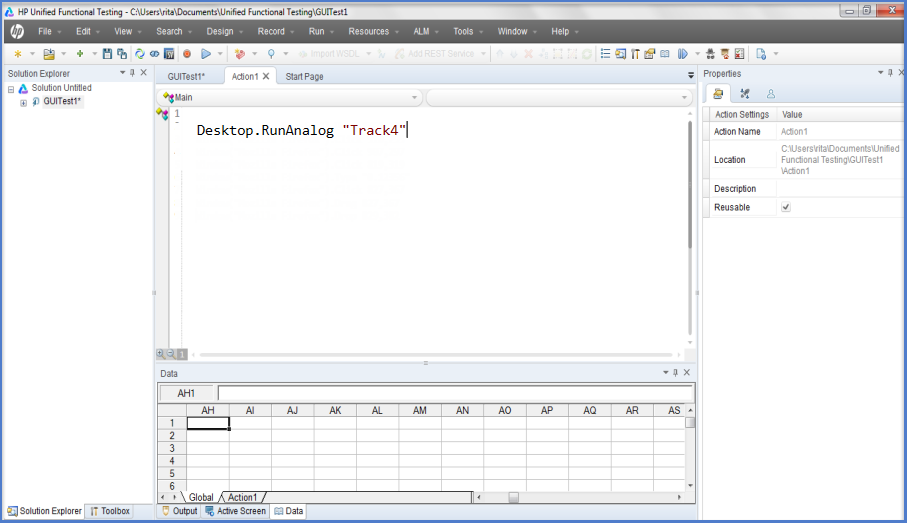Click the SY syntax check icon
The image size is (907, 523).
[x=169, y=54]
